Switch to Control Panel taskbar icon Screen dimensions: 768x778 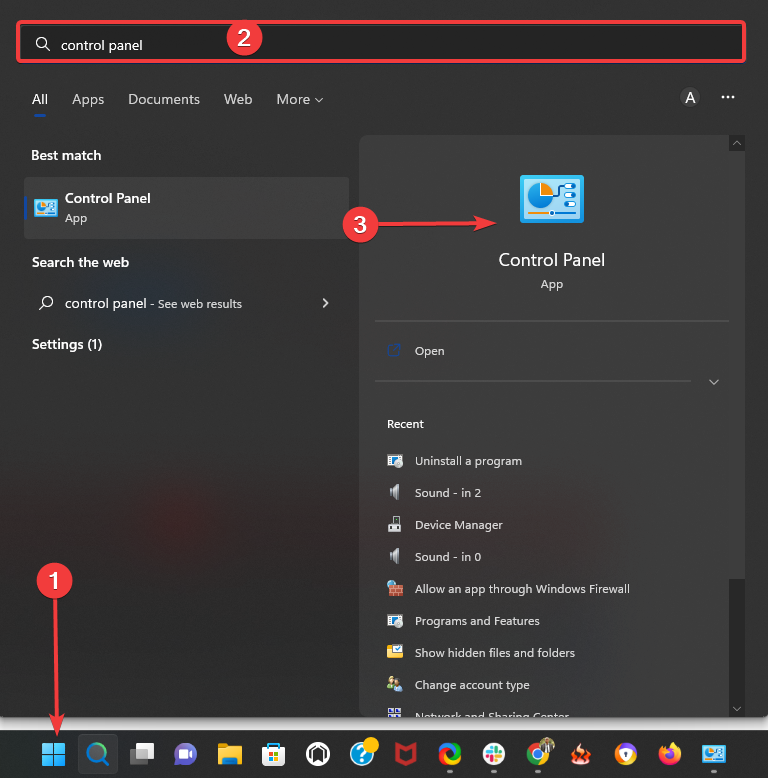(714, 754)
